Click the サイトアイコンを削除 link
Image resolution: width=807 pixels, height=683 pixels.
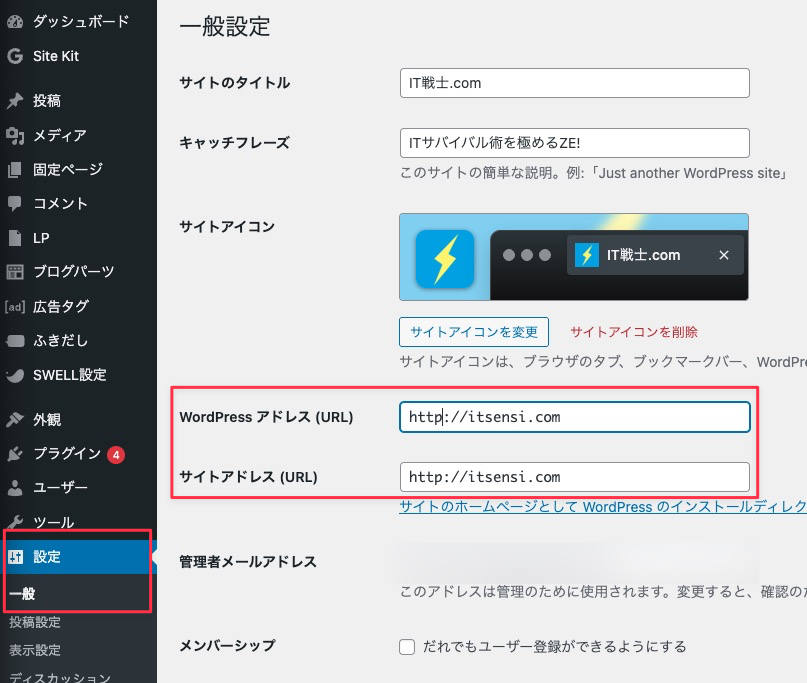634,332
